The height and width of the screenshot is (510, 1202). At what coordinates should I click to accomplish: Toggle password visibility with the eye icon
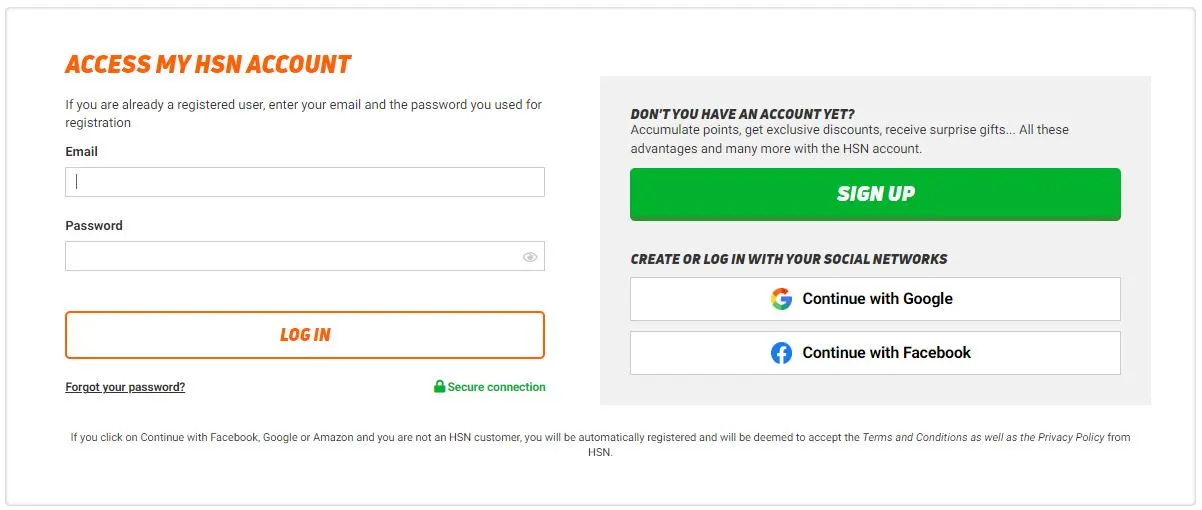530,257
